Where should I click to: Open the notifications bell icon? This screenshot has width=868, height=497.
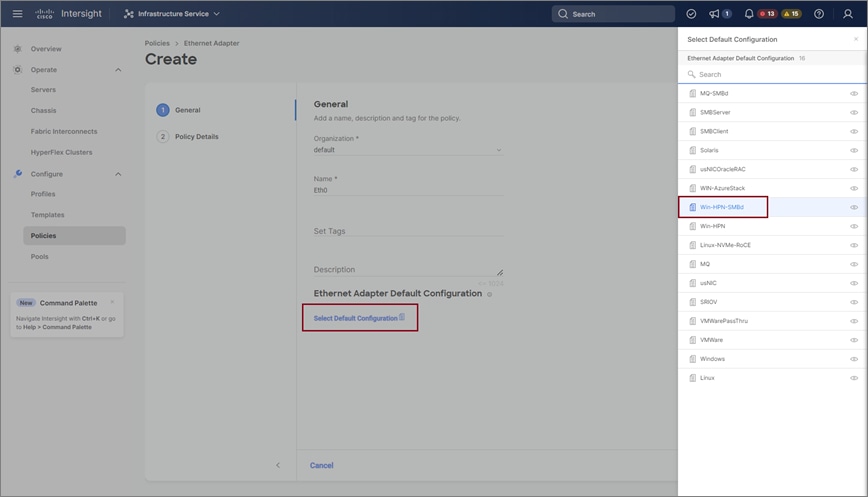click(x=748, y=14)
